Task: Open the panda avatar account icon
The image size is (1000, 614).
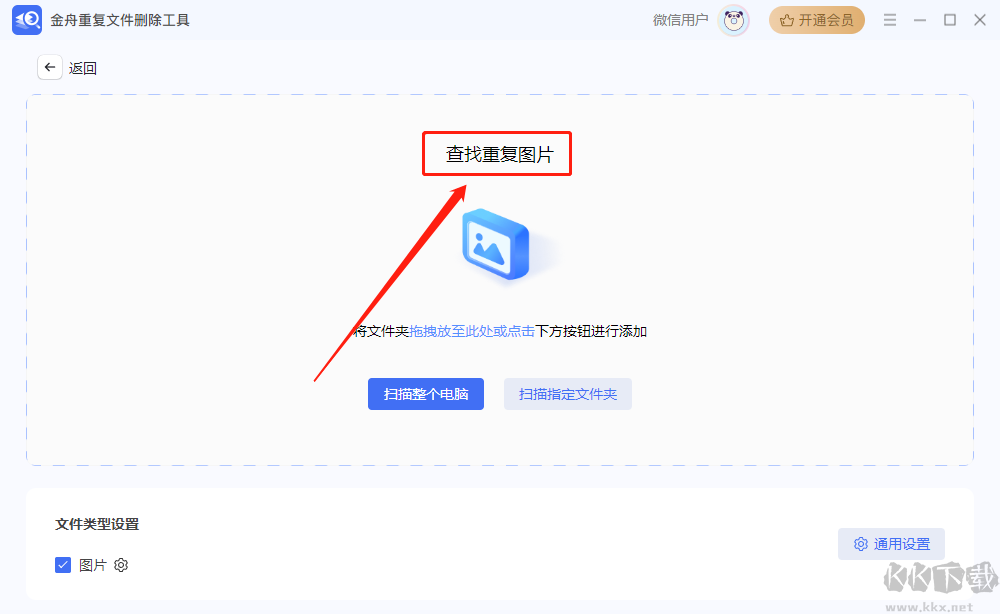Action: click(733, 20)
